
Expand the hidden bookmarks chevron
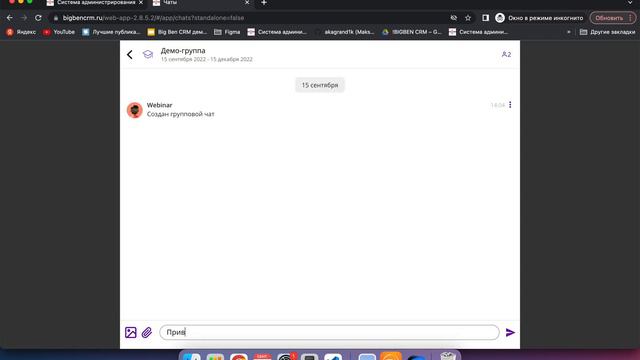[569, 32]
